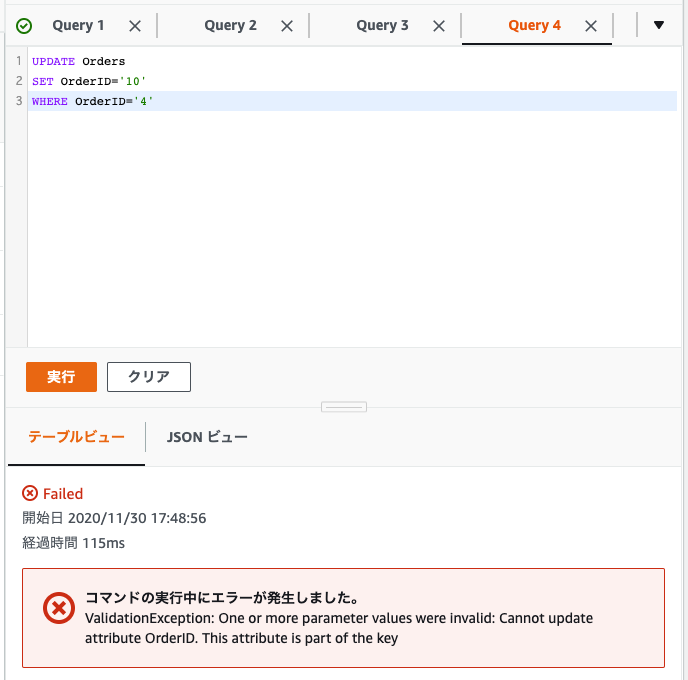Run the query with 実行 button
Image resolution: width=688 pixels, height=680 pixels.
pyautogui.click(x=61, y=377)
